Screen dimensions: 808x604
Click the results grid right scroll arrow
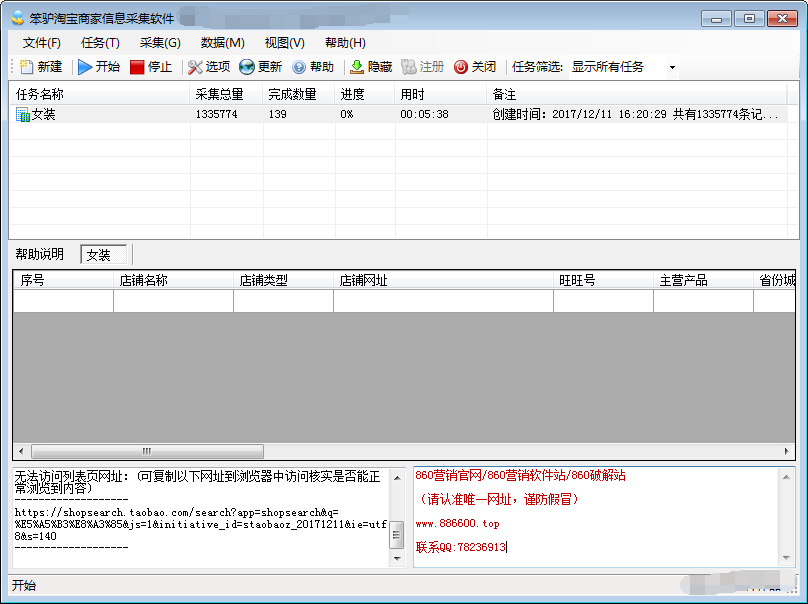787,451
